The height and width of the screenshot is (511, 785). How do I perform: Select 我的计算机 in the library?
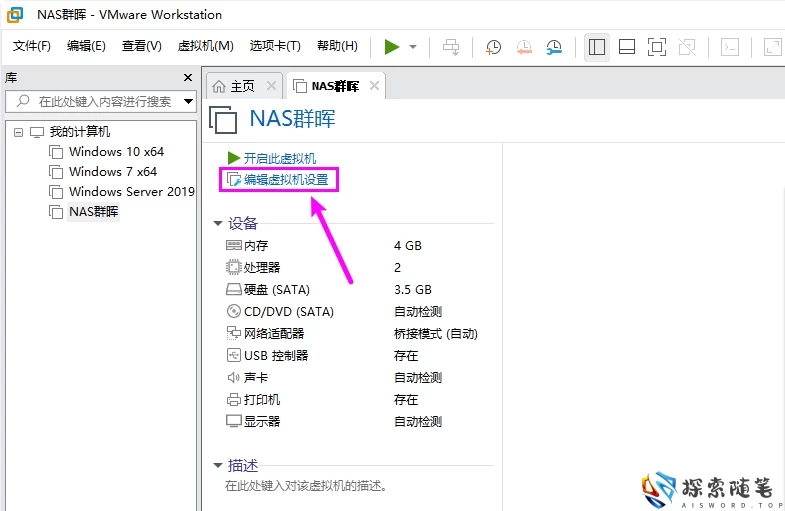pyautogui.click(x=80, y=132)
